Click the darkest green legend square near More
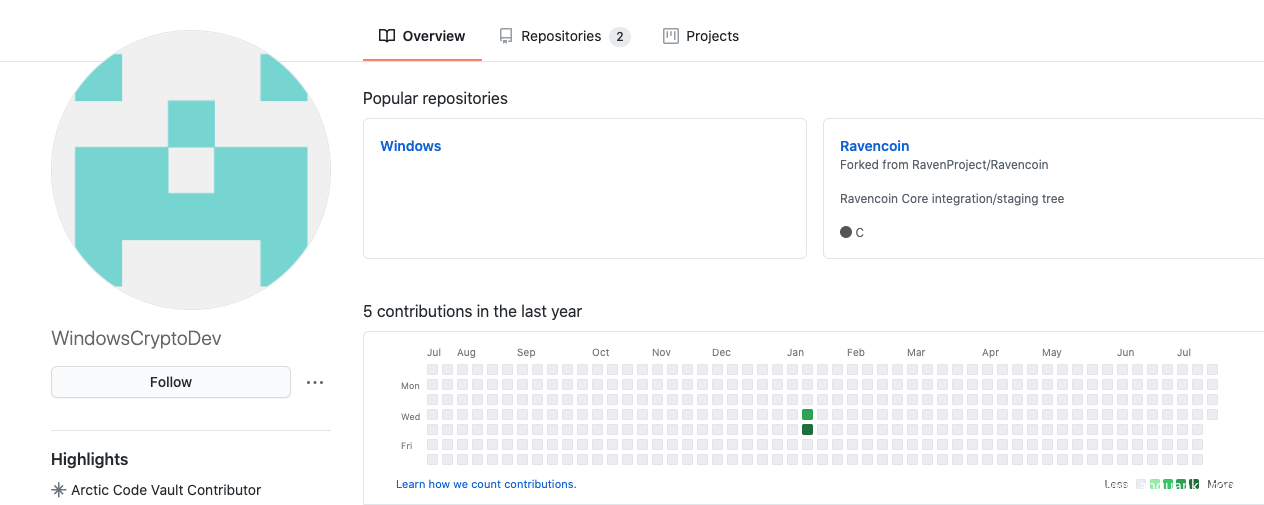Viewport: 1264px width, 505px height. pyautogui.click(x=1194, y=484)
